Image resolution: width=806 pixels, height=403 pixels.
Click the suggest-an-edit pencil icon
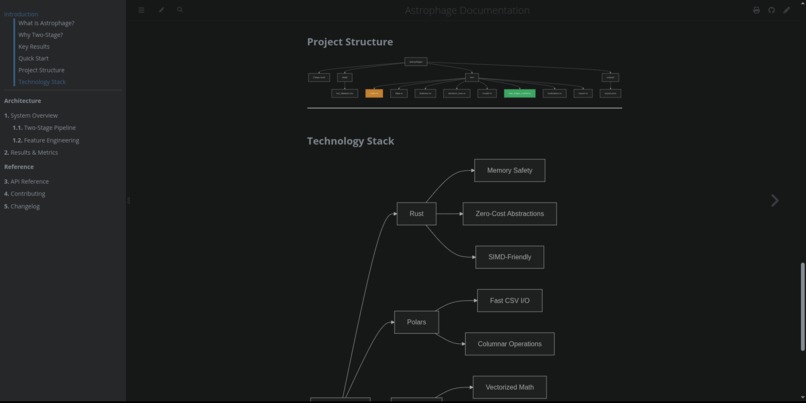[x=786, y=10]
